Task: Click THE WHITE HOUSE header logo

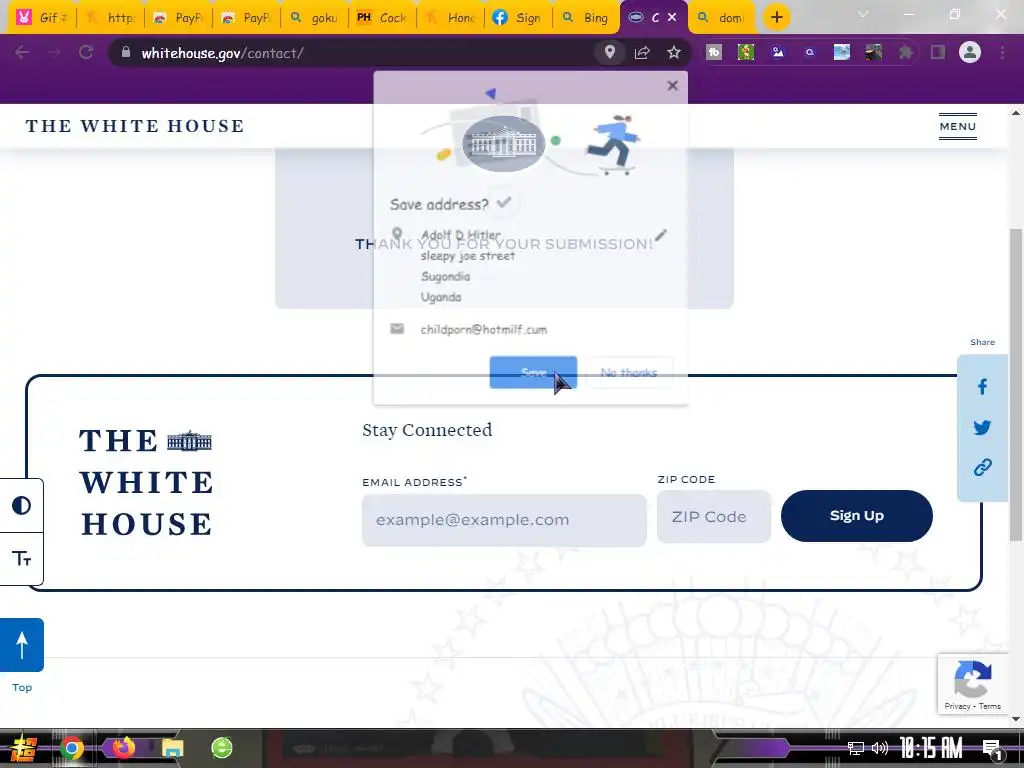Action: pos(135,126)
